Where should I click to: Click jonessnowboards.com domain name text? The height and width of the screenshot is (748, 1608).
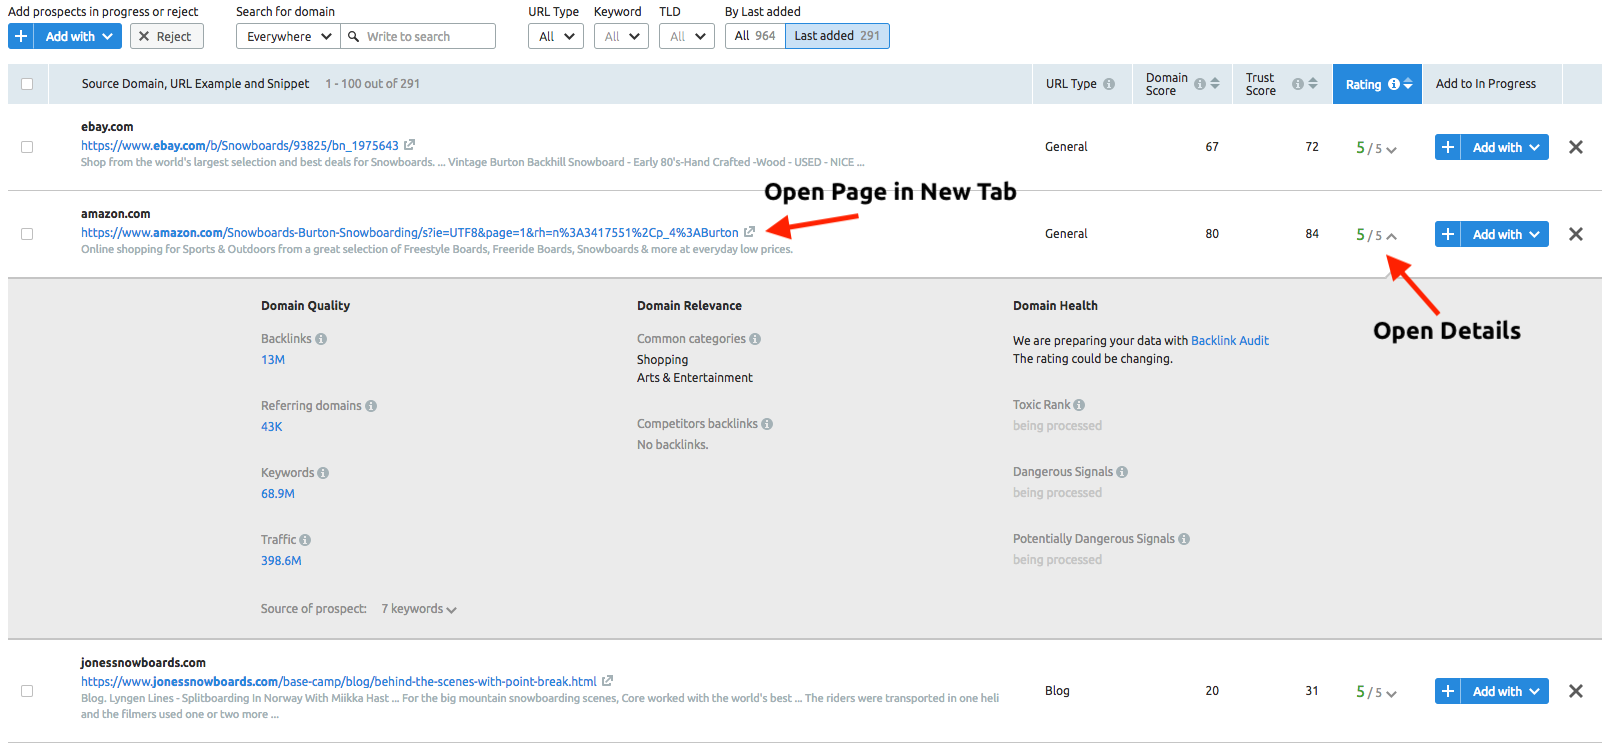(x=143, y=663)
